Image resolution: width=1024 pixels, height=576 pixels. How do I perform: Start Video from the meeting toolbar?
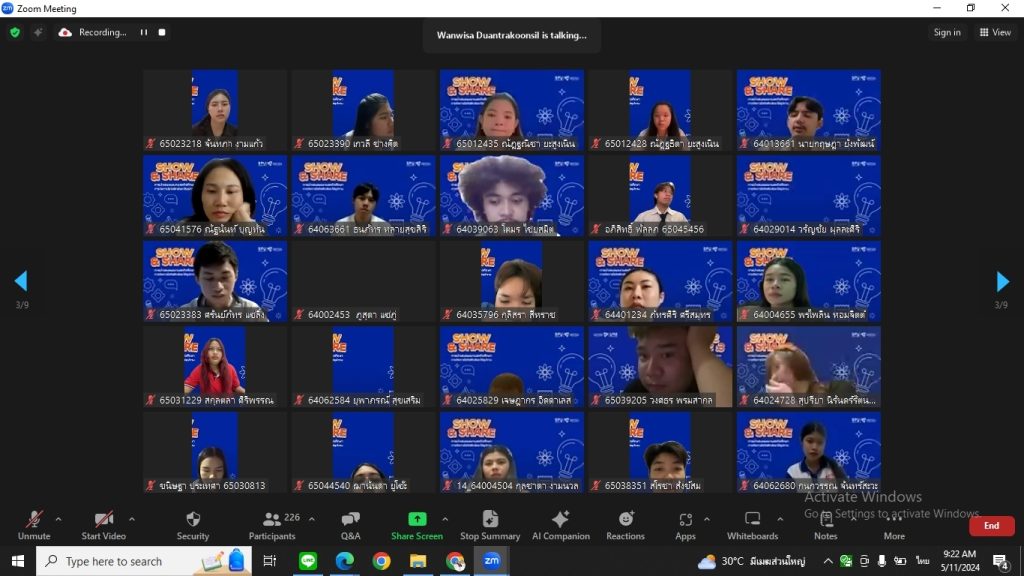(x=103, y=525)
